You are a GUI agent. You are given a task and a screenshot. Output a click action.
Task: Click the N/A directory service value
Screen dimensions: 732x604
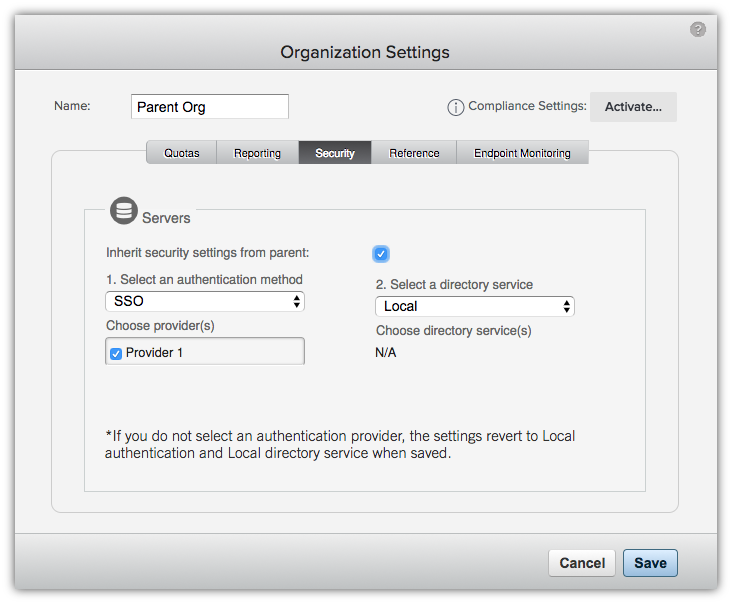point(386,352)
